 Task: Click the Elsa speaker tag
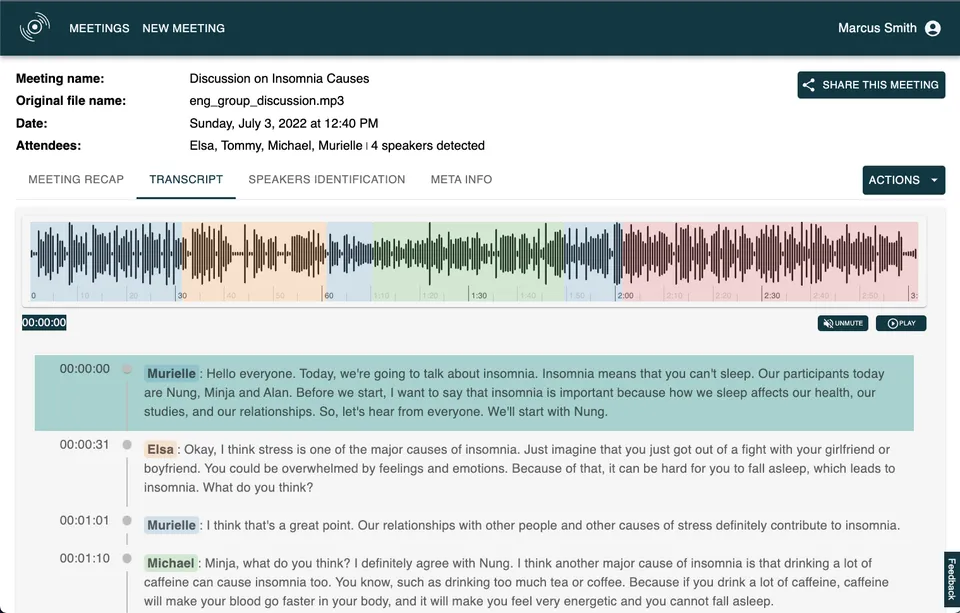click(160, 449)
